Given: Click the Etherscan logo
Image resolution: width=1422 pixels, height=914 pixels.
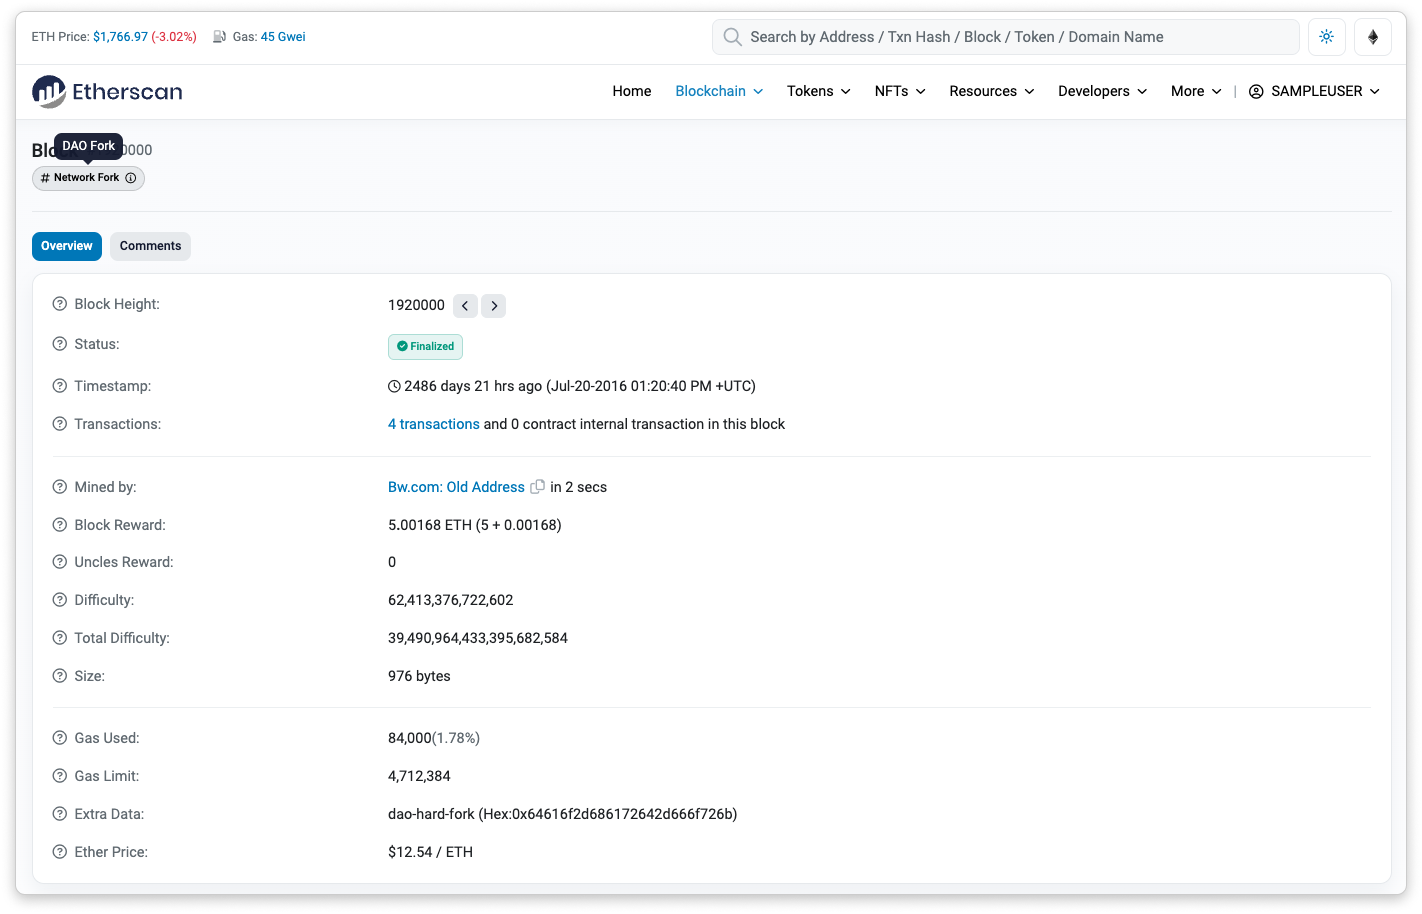Looking at the screenshot, I should click(107, 92).
